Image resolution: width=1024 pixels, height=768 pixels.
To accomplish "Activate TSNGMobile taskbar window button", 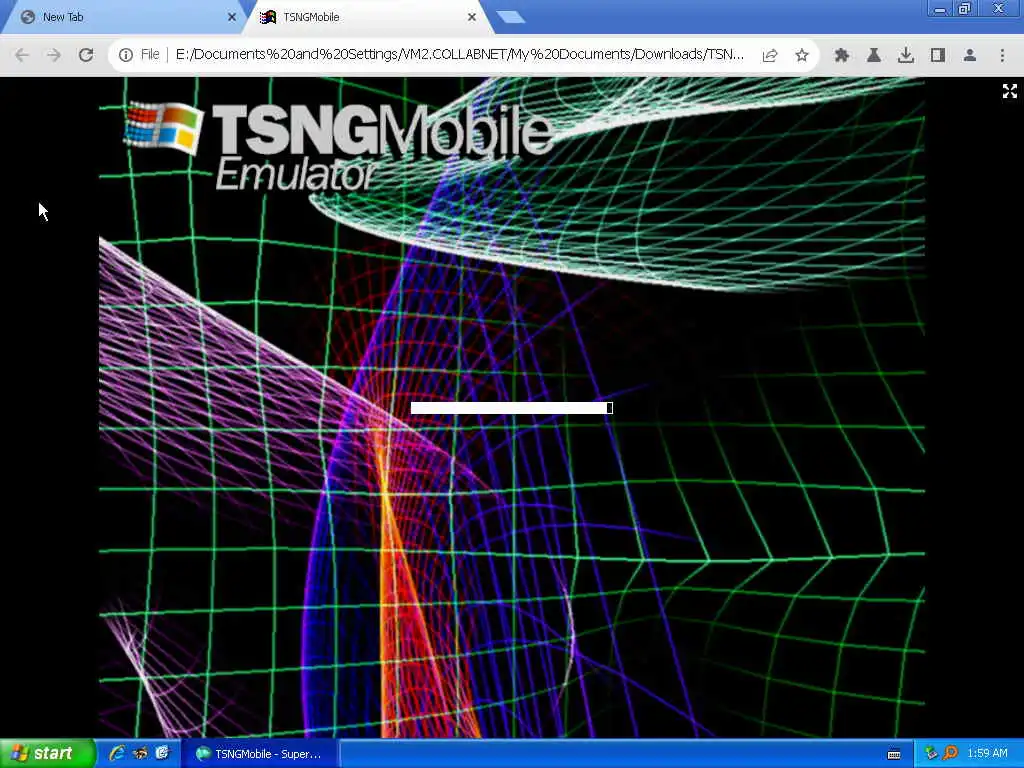I will tap(259, 754).
